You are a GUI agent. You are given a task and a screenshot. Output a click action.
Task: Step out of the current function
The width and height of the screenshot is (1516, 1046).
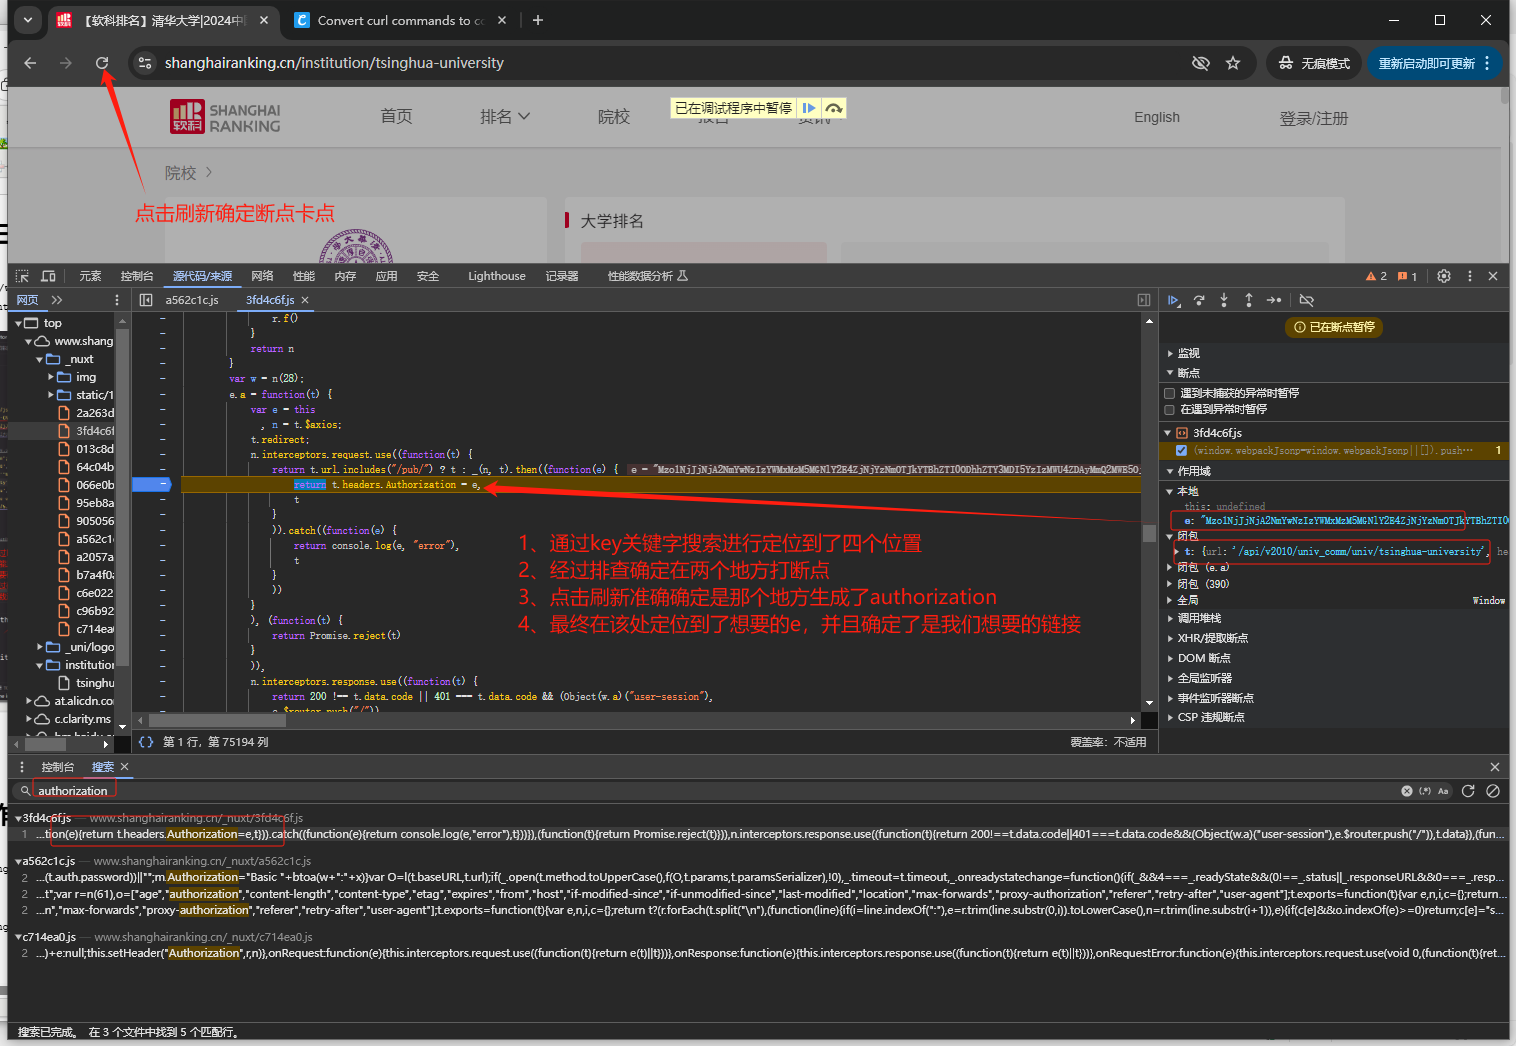[1248, 300]
